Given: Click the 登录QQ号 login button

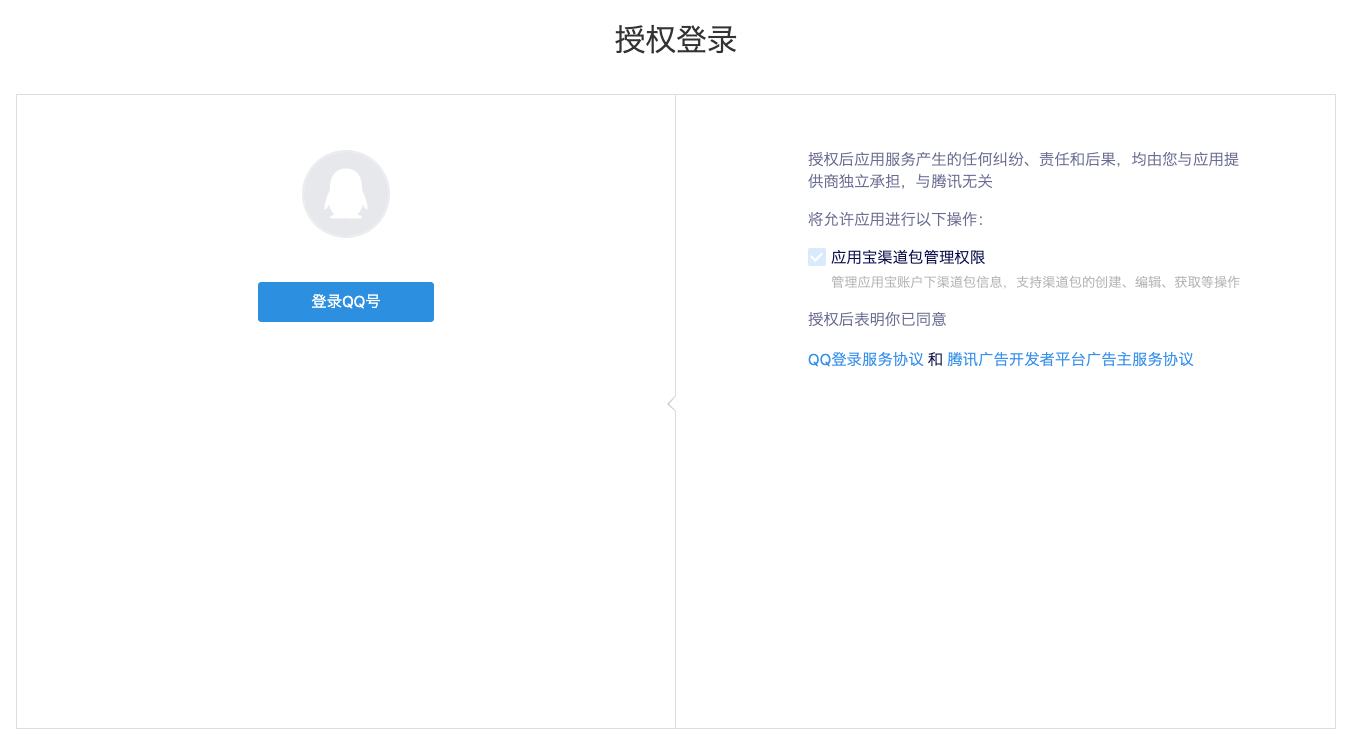Looking at the screenshot, I should pos(346,302).
